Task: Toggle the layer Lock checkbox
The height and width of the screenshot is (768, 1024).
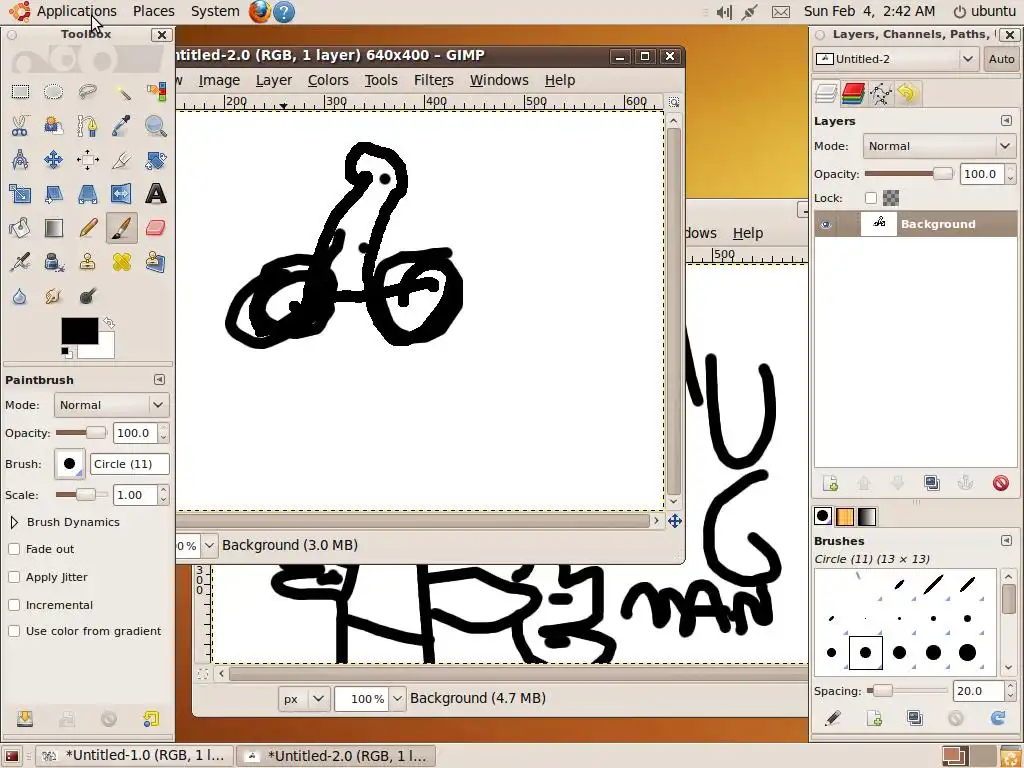Action: point(871,198)
